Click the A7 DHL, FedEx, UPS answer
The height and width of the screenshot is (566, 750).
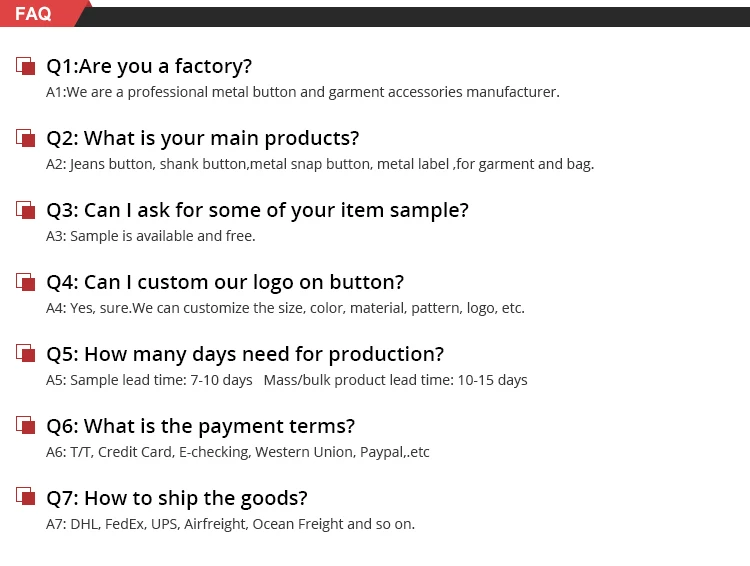pos(230,524)
